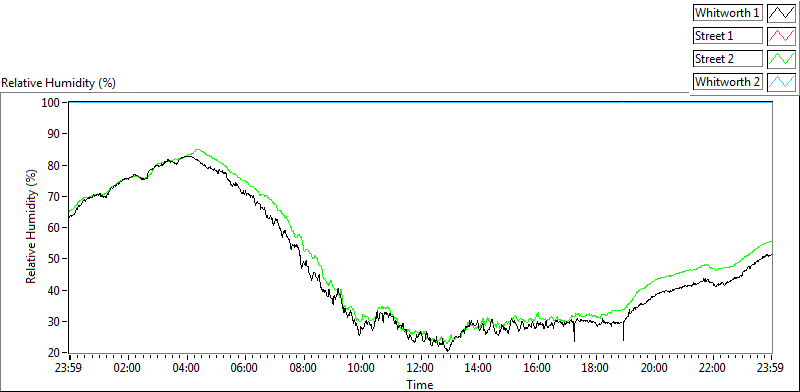Image resolution: width=800 pixels, height=392 pixels.
Task: Click the 70 value on y-axis
Action: tap(55, 197)
